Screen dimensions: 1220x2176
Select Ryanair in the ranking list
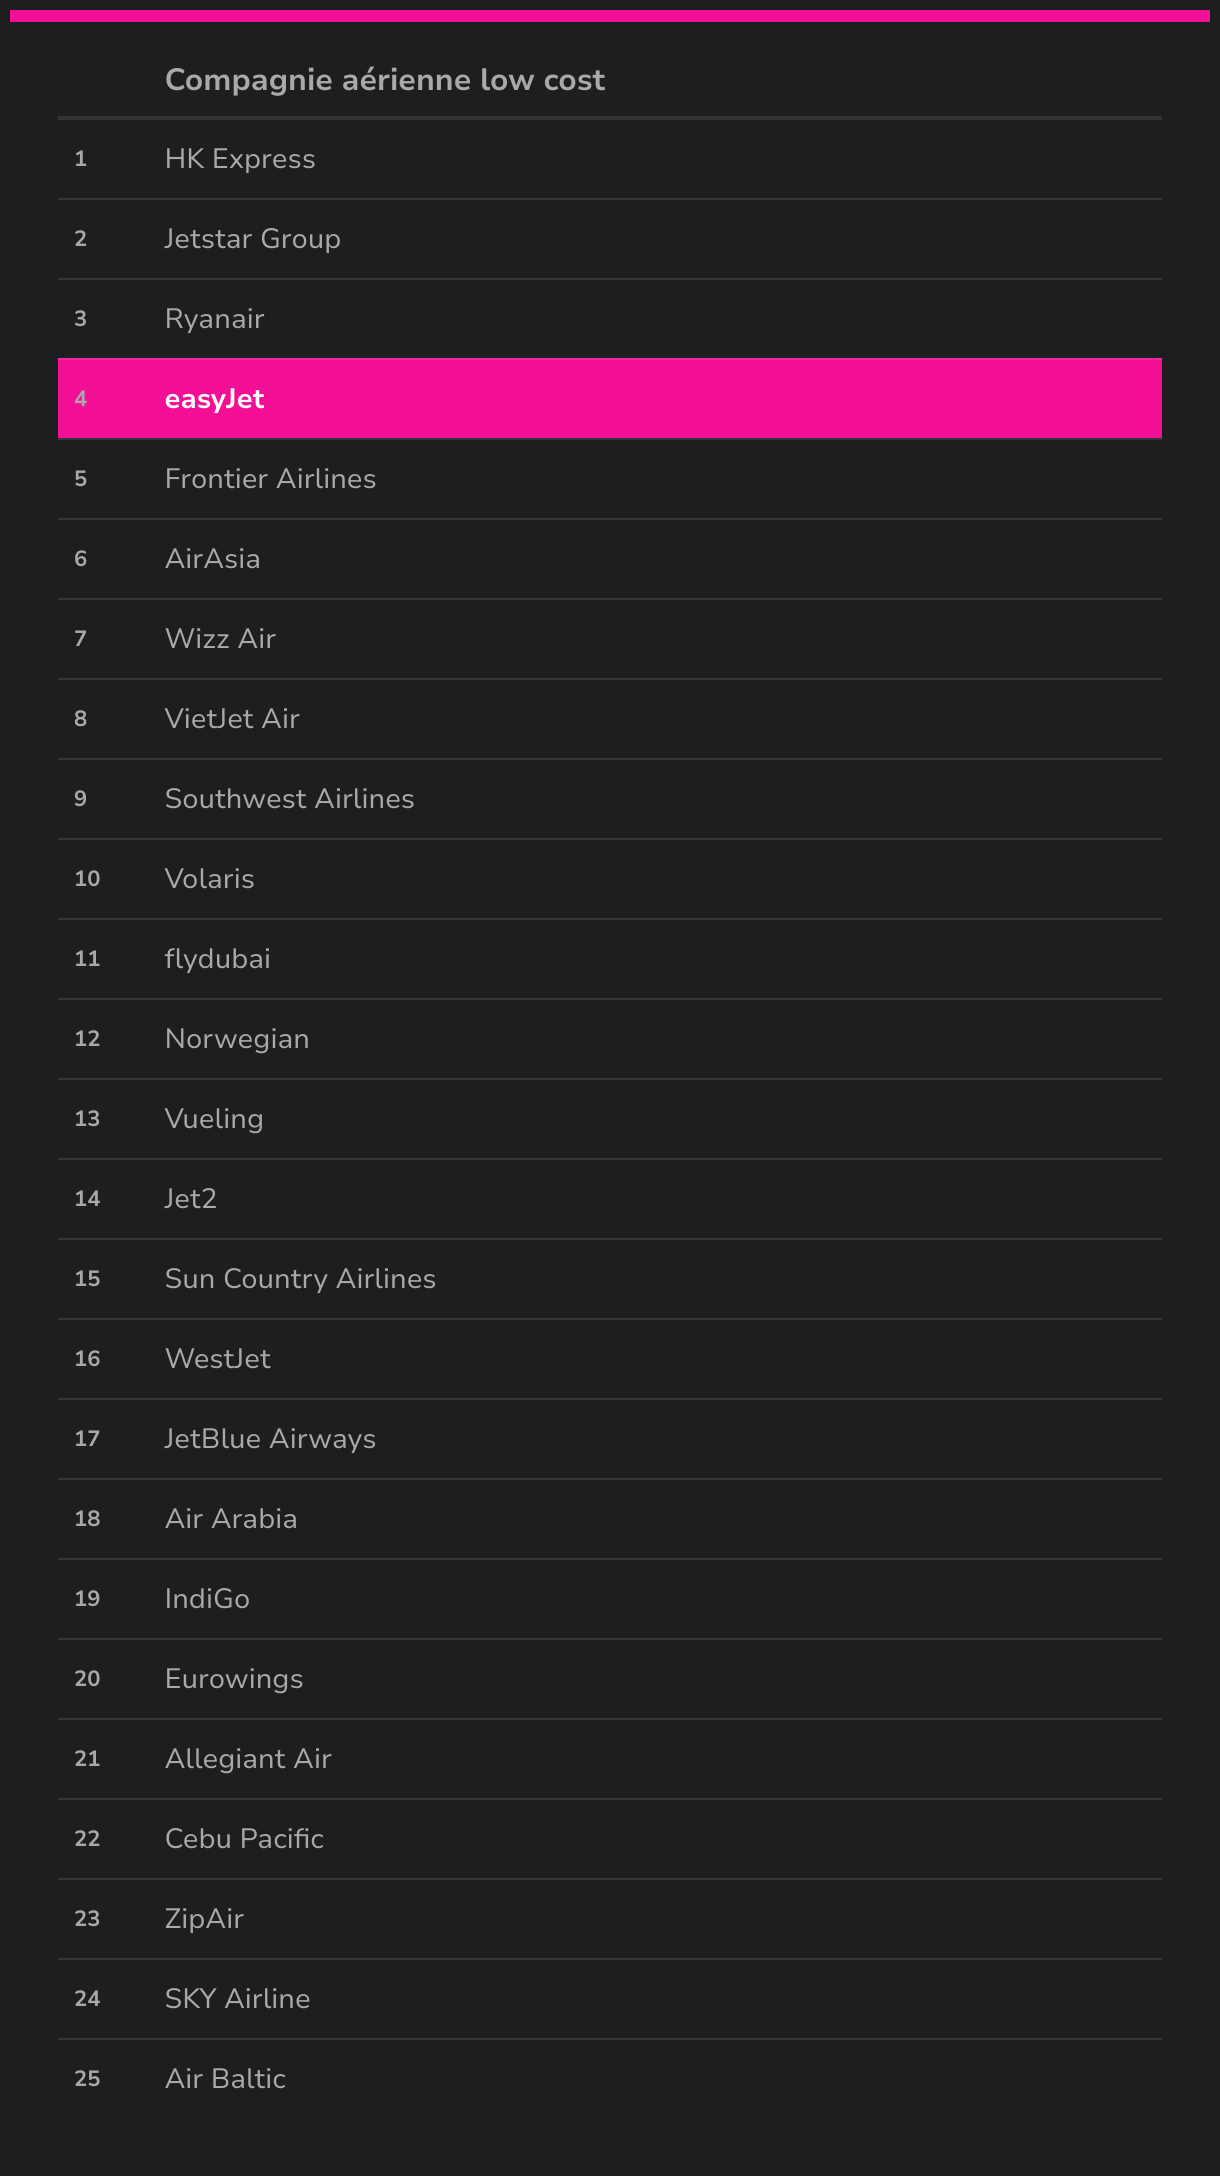(x=610, y=319)
